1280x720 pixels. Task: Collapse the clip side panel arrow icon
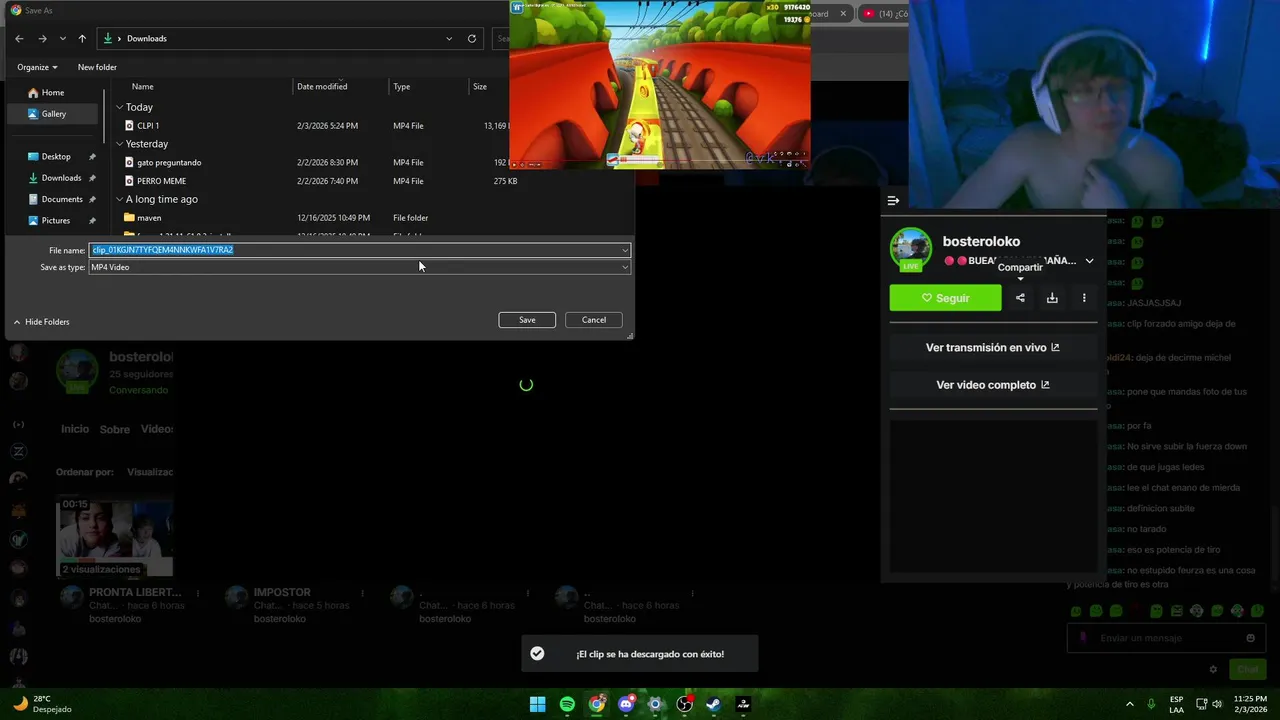coord(893,200)
